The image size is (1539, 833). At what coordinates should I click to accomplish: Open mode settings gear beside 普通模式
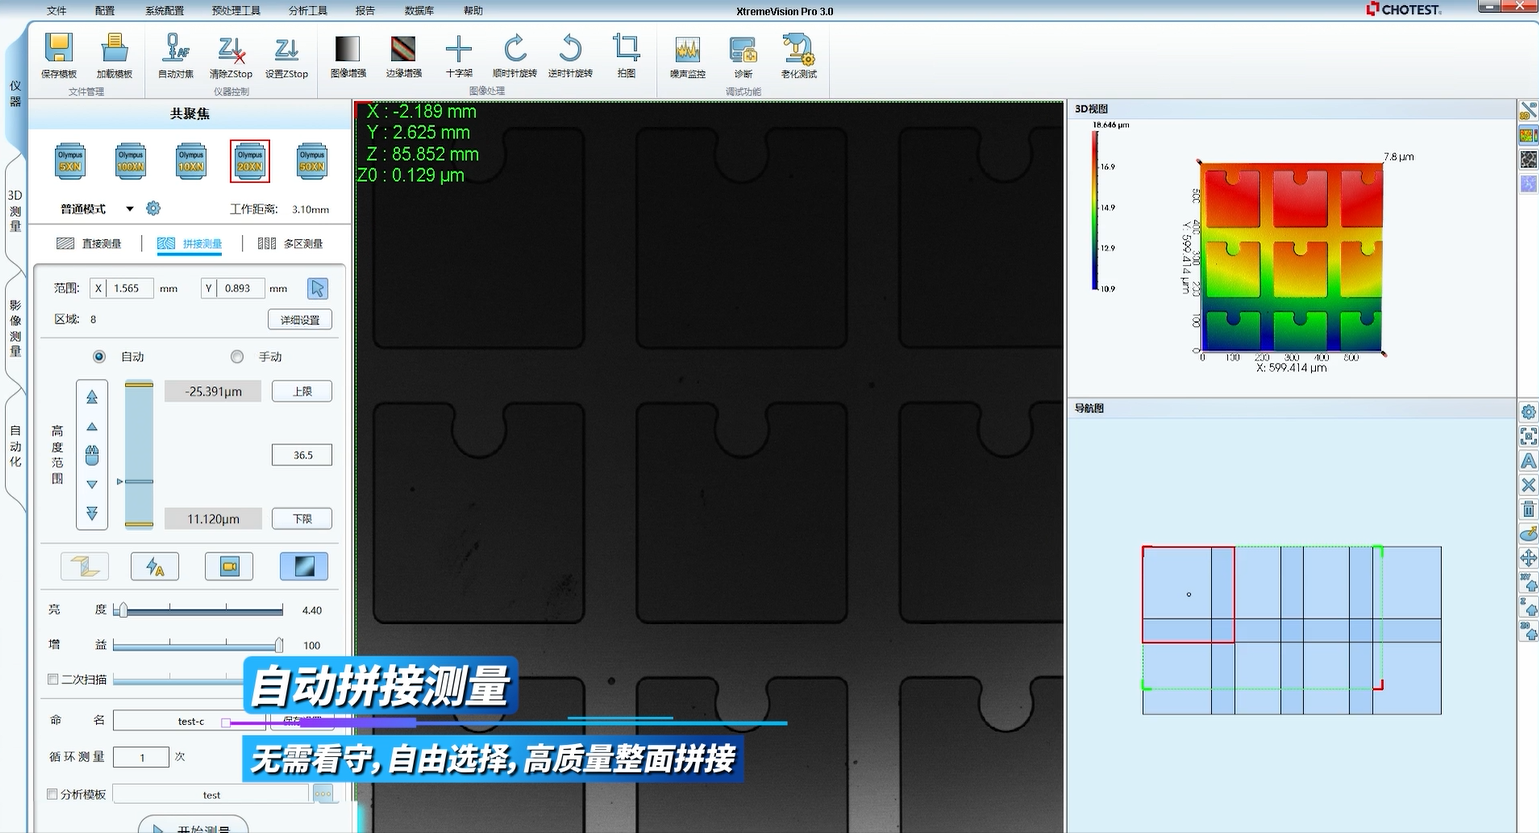pos(153,208)
